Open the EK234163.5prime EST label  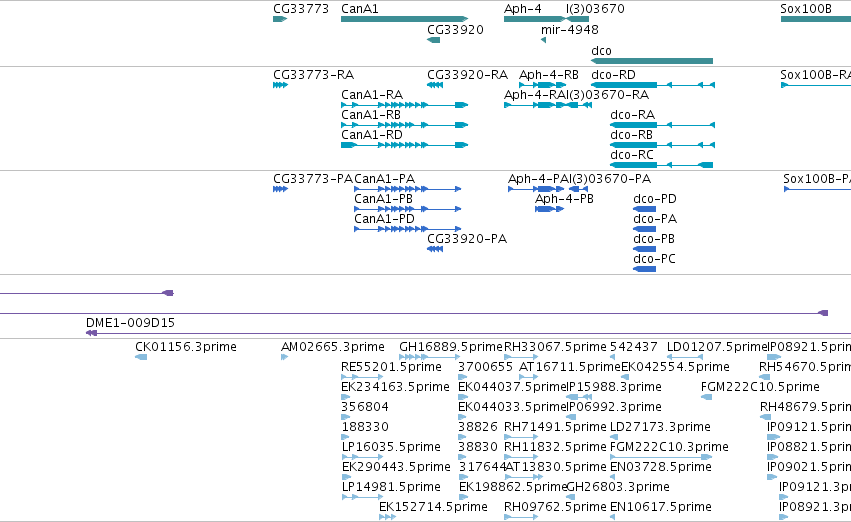pyautogui.click(x=395, y=386)
